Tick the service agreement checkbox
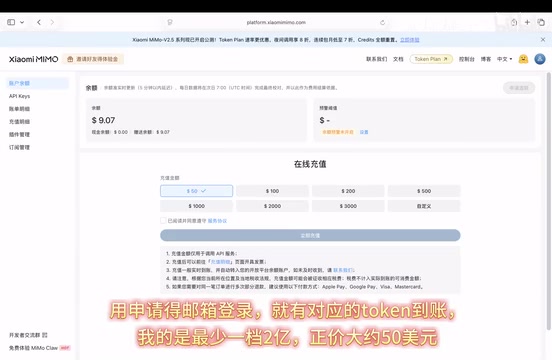The image size is (552, 360). click(163, 221)
